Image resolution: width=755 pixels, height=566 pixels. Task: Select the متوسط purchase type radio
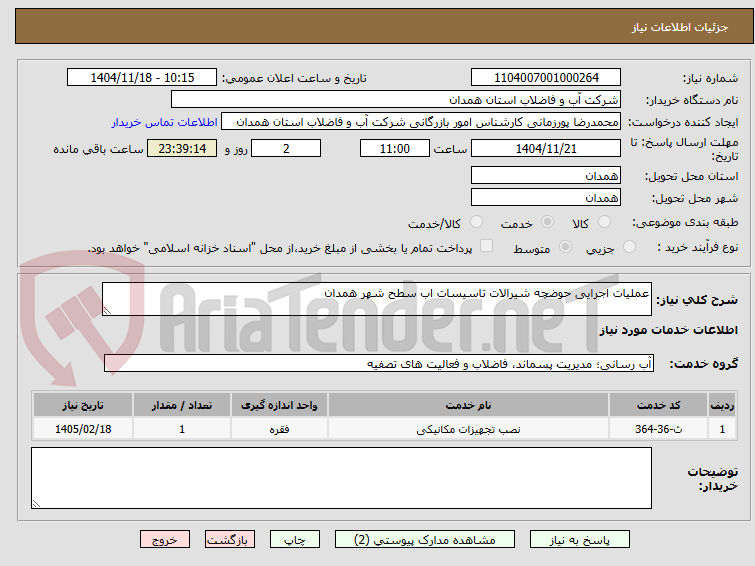pos(565,247)
